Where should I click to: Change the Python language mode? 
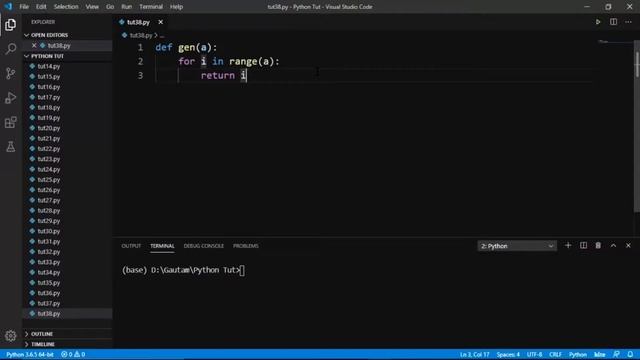point(578,355)
